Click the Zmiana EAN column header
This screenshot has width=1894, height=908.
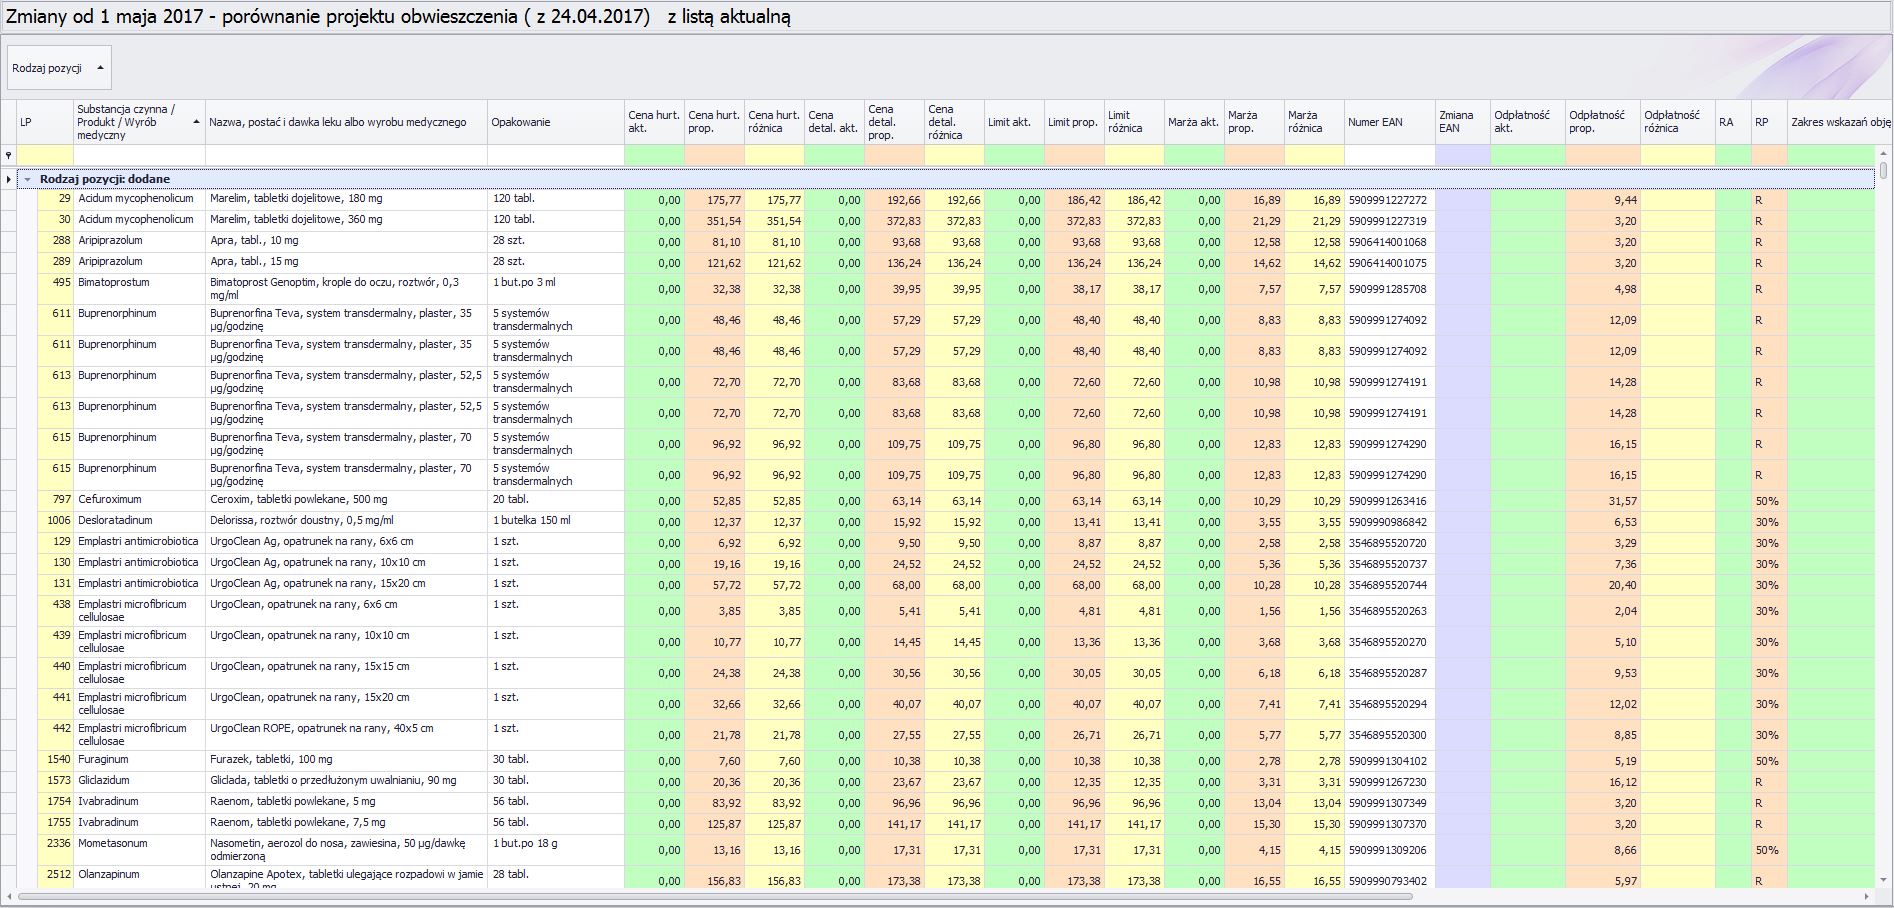pyautogui.click(x=1461, y=122)
